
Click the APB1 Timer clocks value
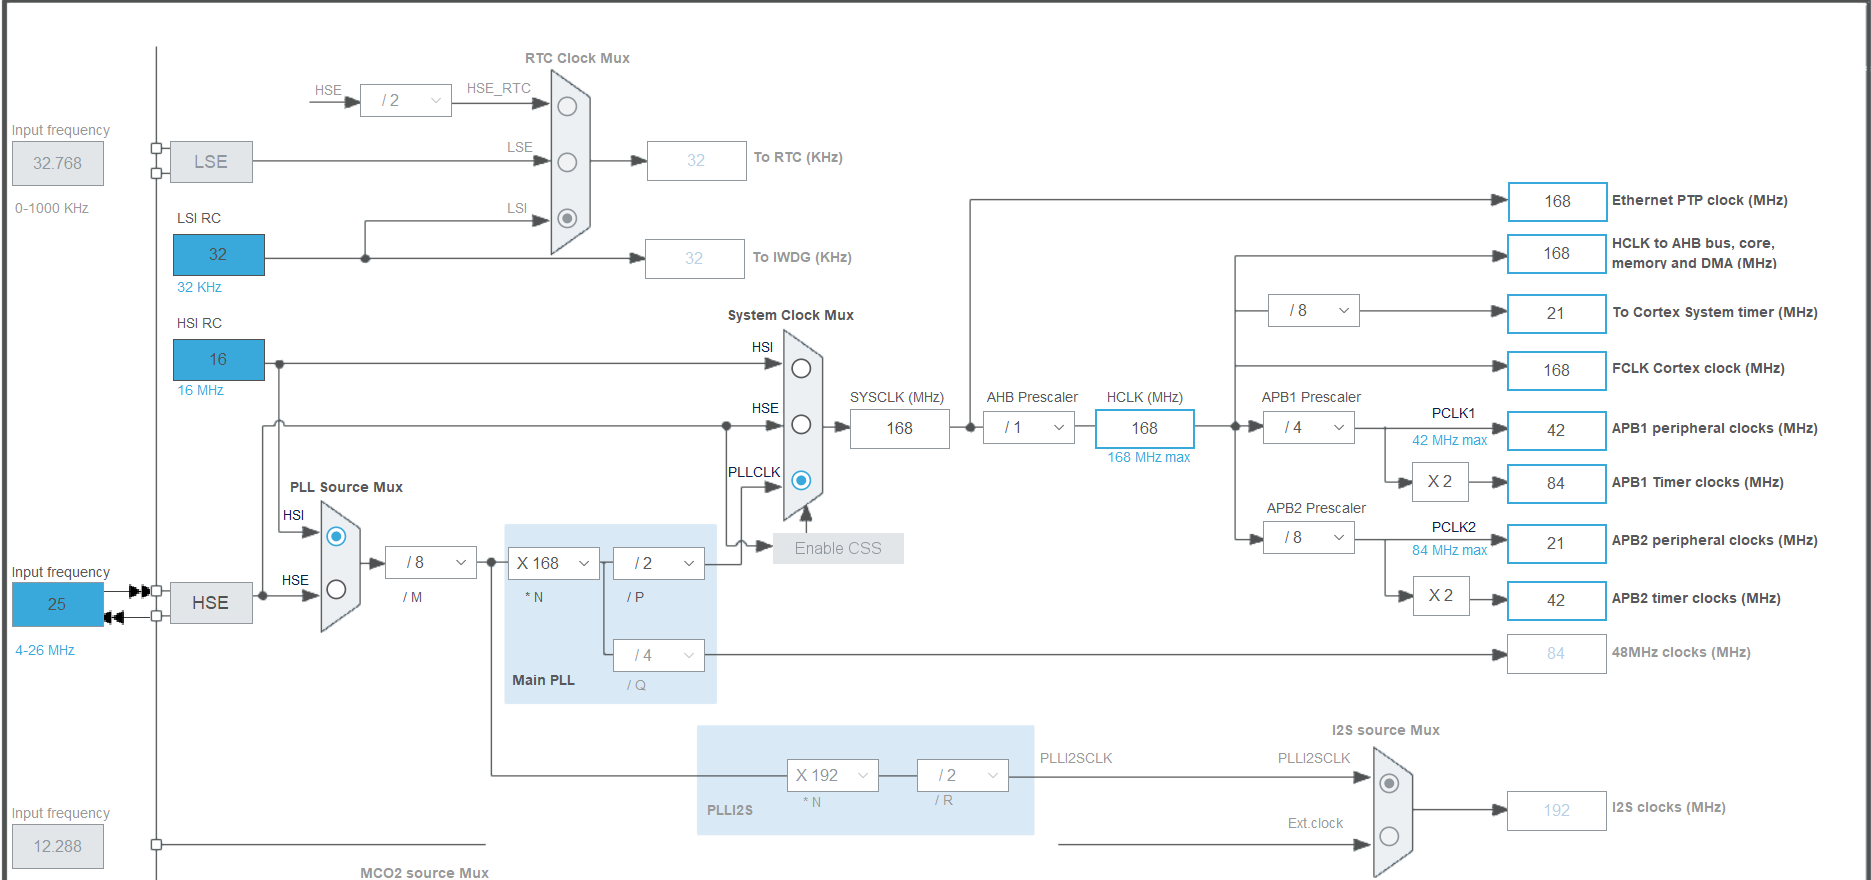coord(1557,484)
